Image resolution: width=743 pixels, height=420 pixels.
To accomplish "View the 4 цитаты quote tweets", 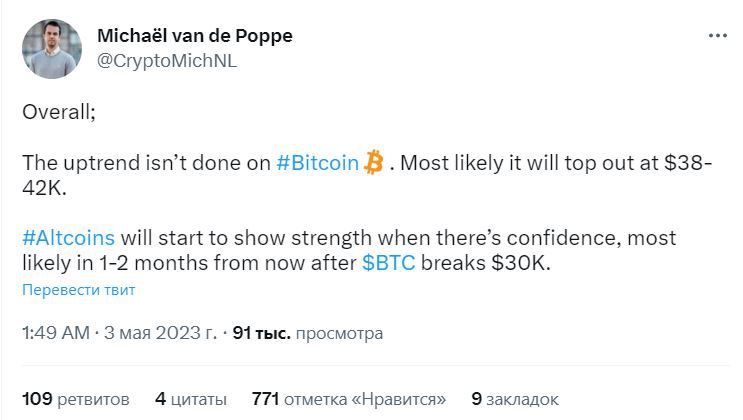I will [x=190, y=399].
